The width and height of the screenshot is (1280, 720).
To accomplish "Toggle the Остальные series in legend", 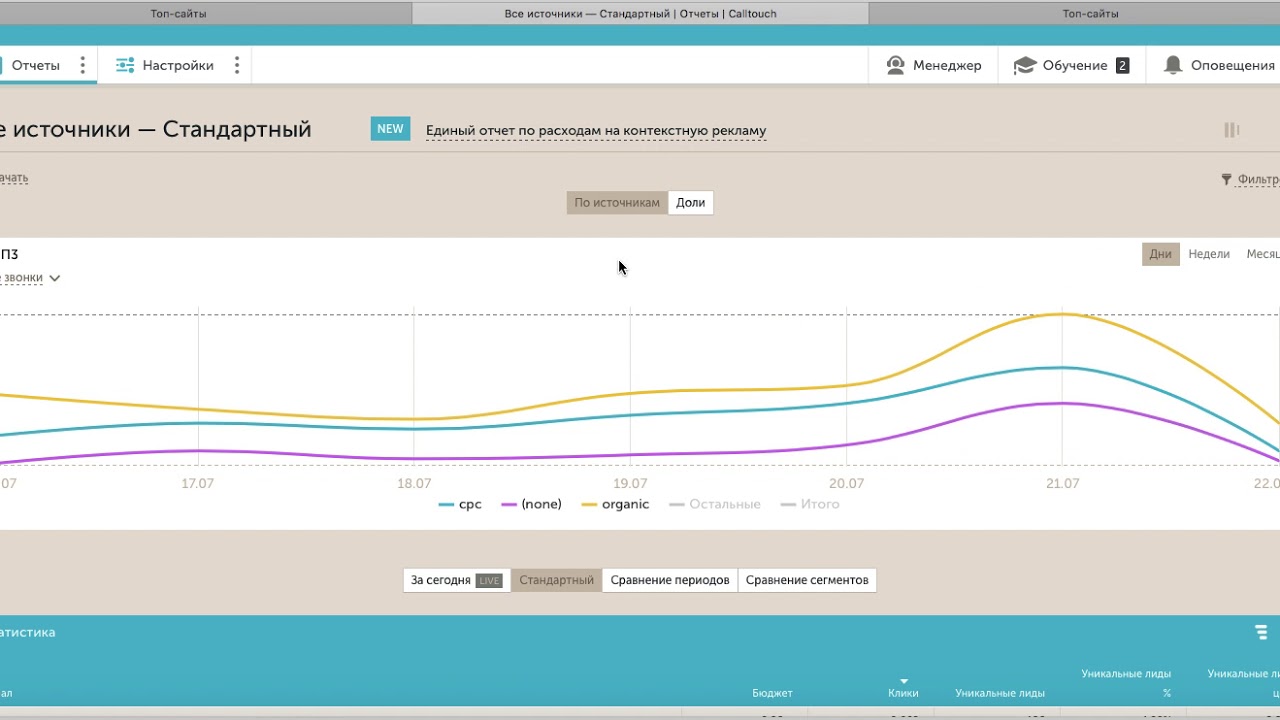I will click(715, 504).
